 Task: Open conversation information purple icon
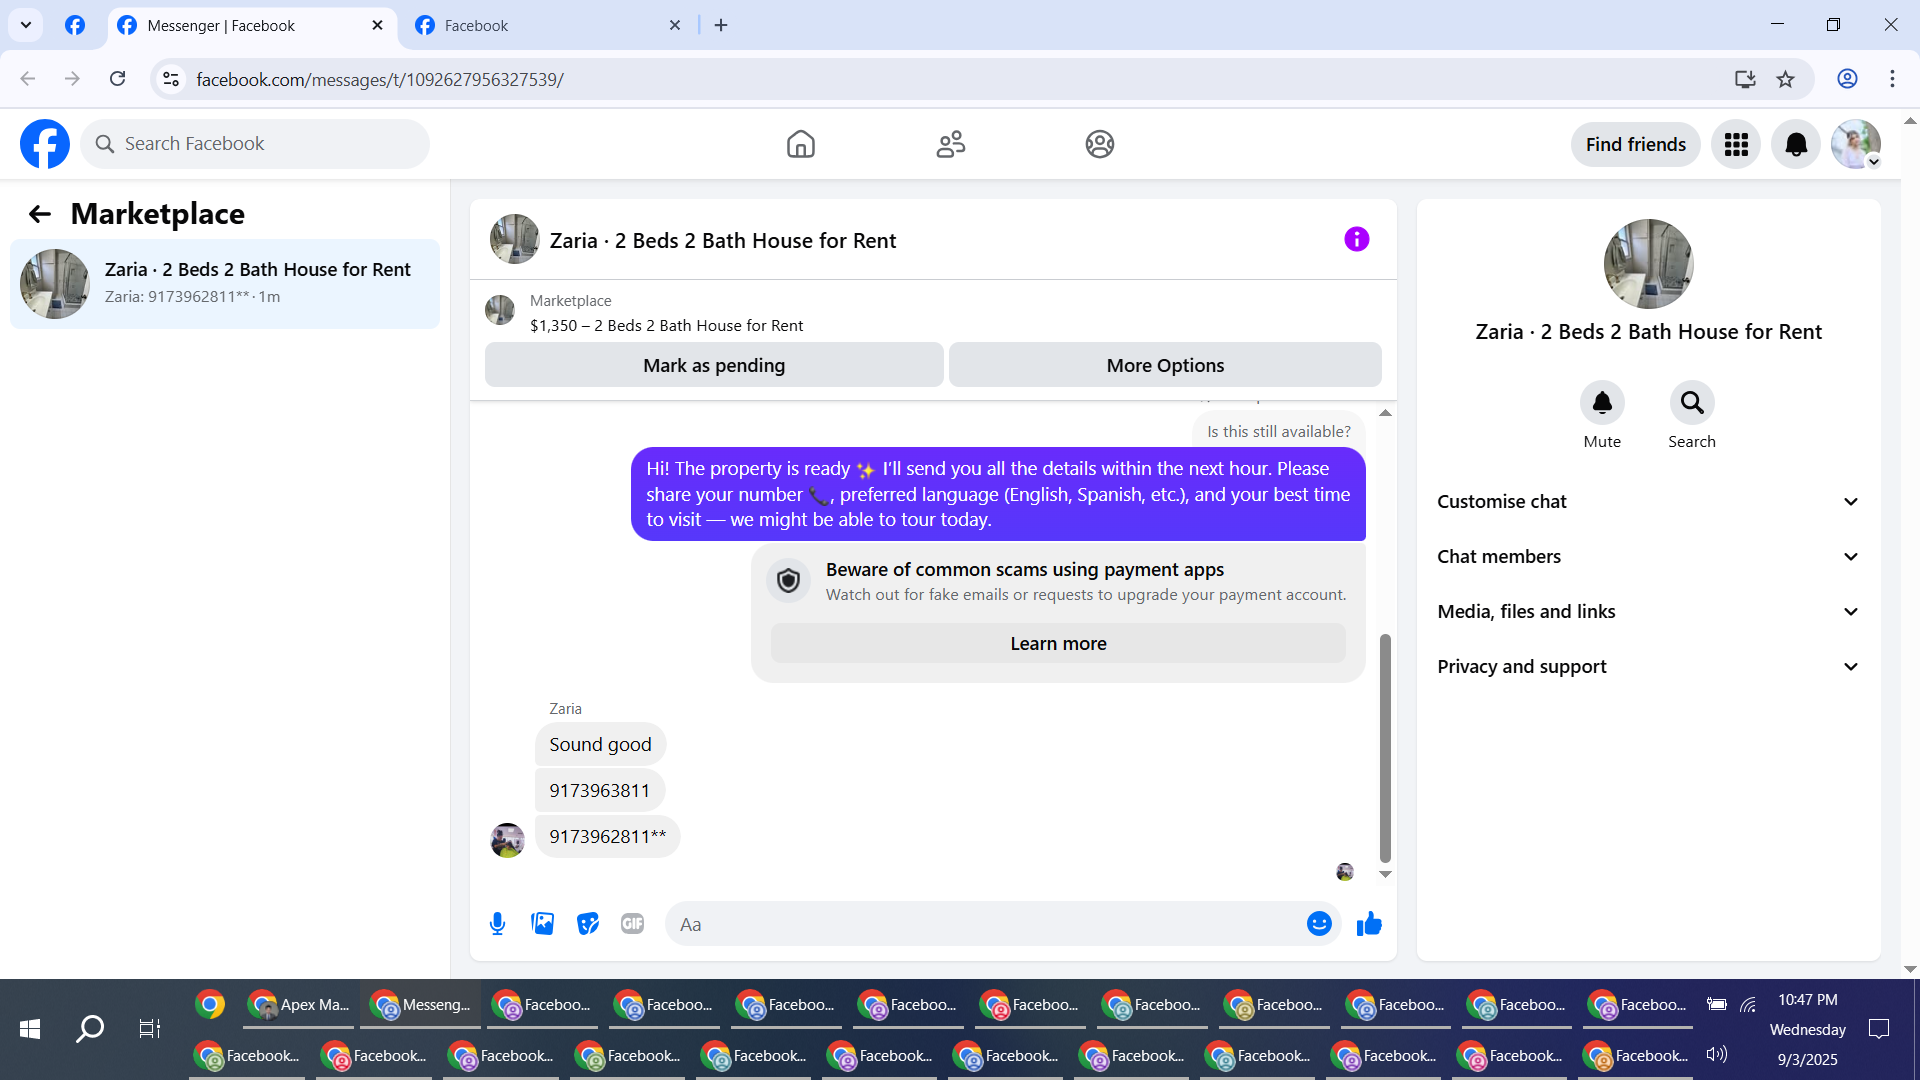point(1356,239)
